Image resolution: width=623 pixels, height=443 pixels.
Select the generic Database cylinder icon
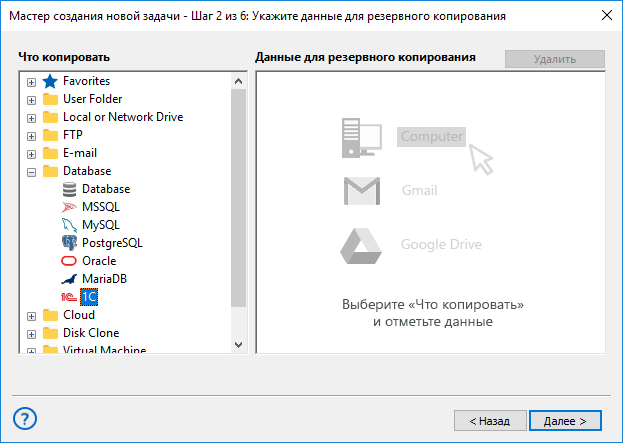click(69, 189)
